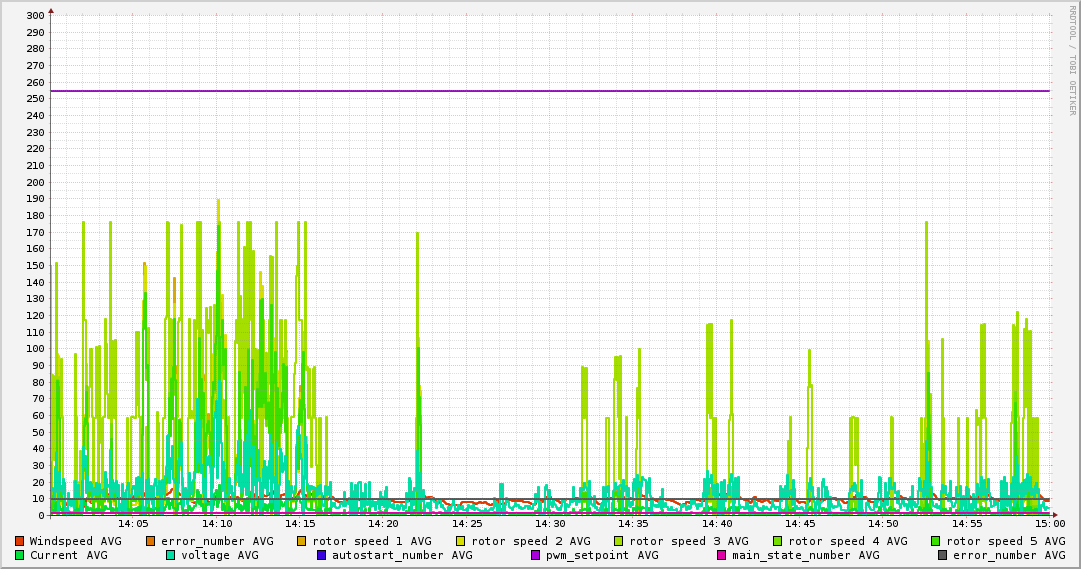Viewport: 1081px width, 569px height.
Task: Click the dark gray error_number AVG legend square
Action: tap(942, 555)
